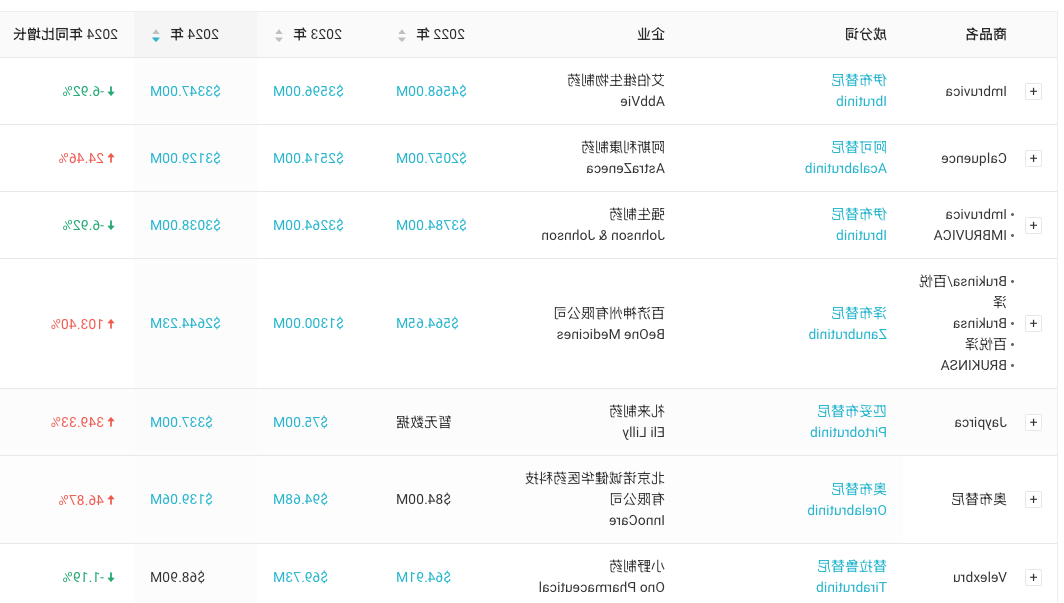Click the $139.06M sales value
Image resolution: width=1064 pixels, height=603 pixels.
(181, 500)
